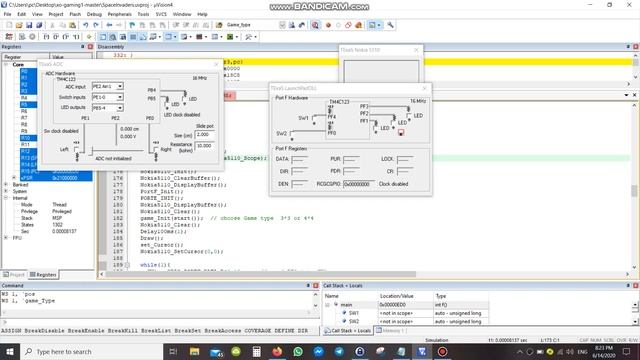Image resolution: width=640 pixels, height=360 pixels.
Task: Toggle the Right switch in the ADC window
Action: 156,150
